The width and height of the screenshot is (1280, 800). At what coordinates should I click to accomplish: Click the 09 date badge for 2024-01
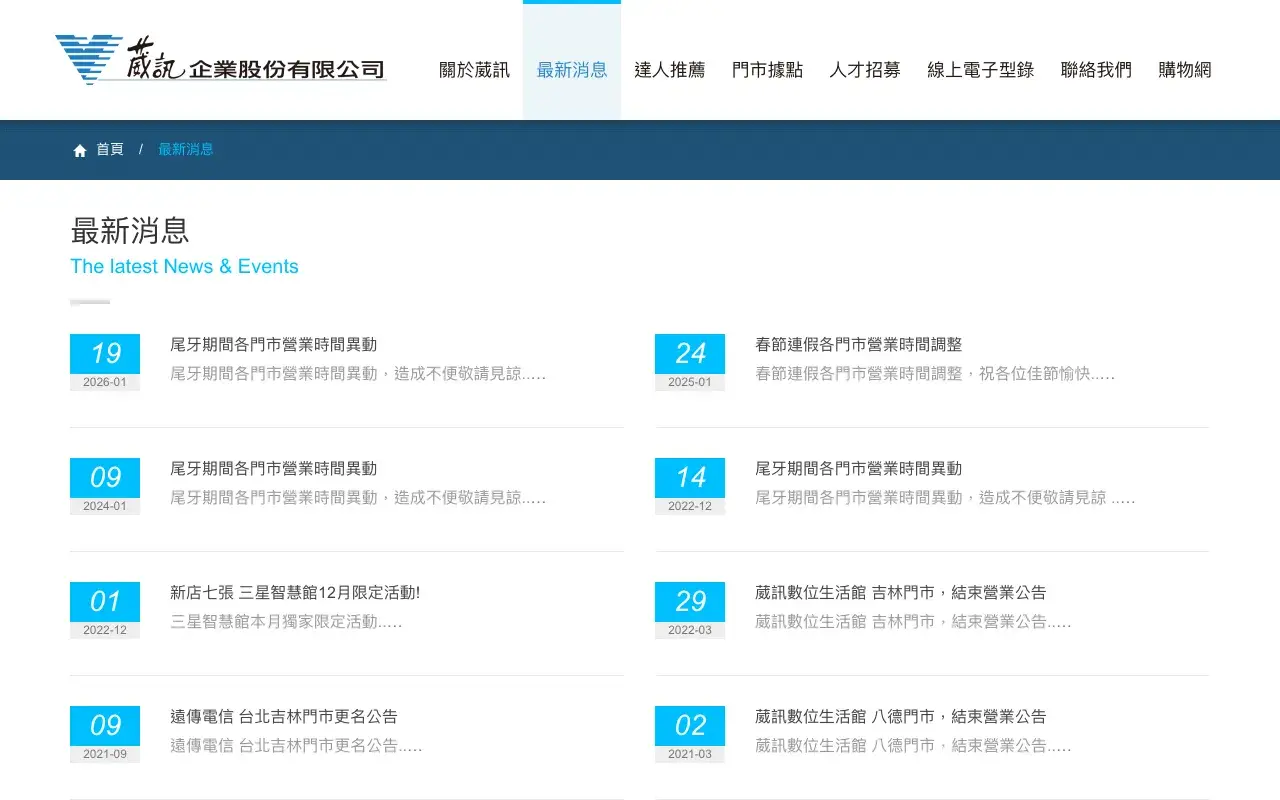pyautogui.click(x=105, y=478)
